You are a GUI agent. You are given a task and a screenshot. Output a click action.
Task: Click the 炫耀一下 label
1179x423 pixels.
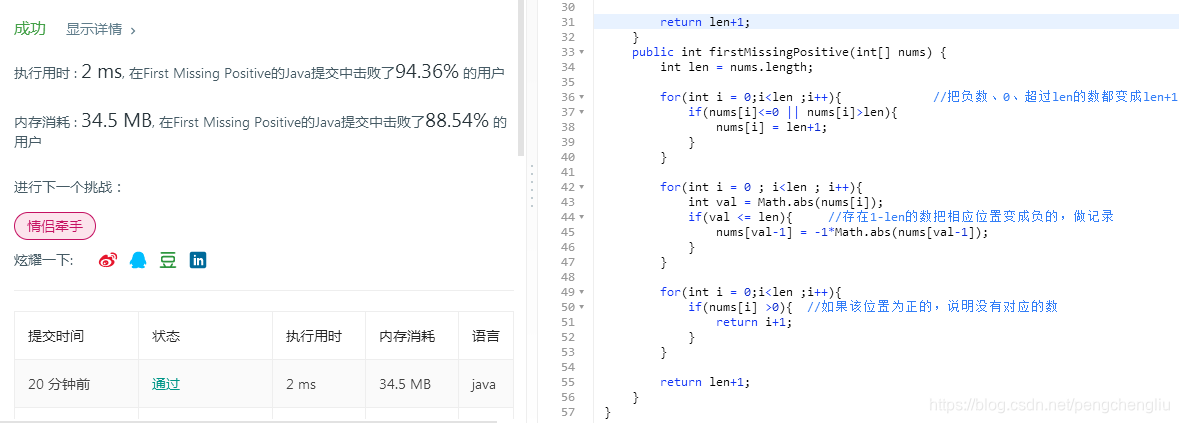(x=44, y=261)
